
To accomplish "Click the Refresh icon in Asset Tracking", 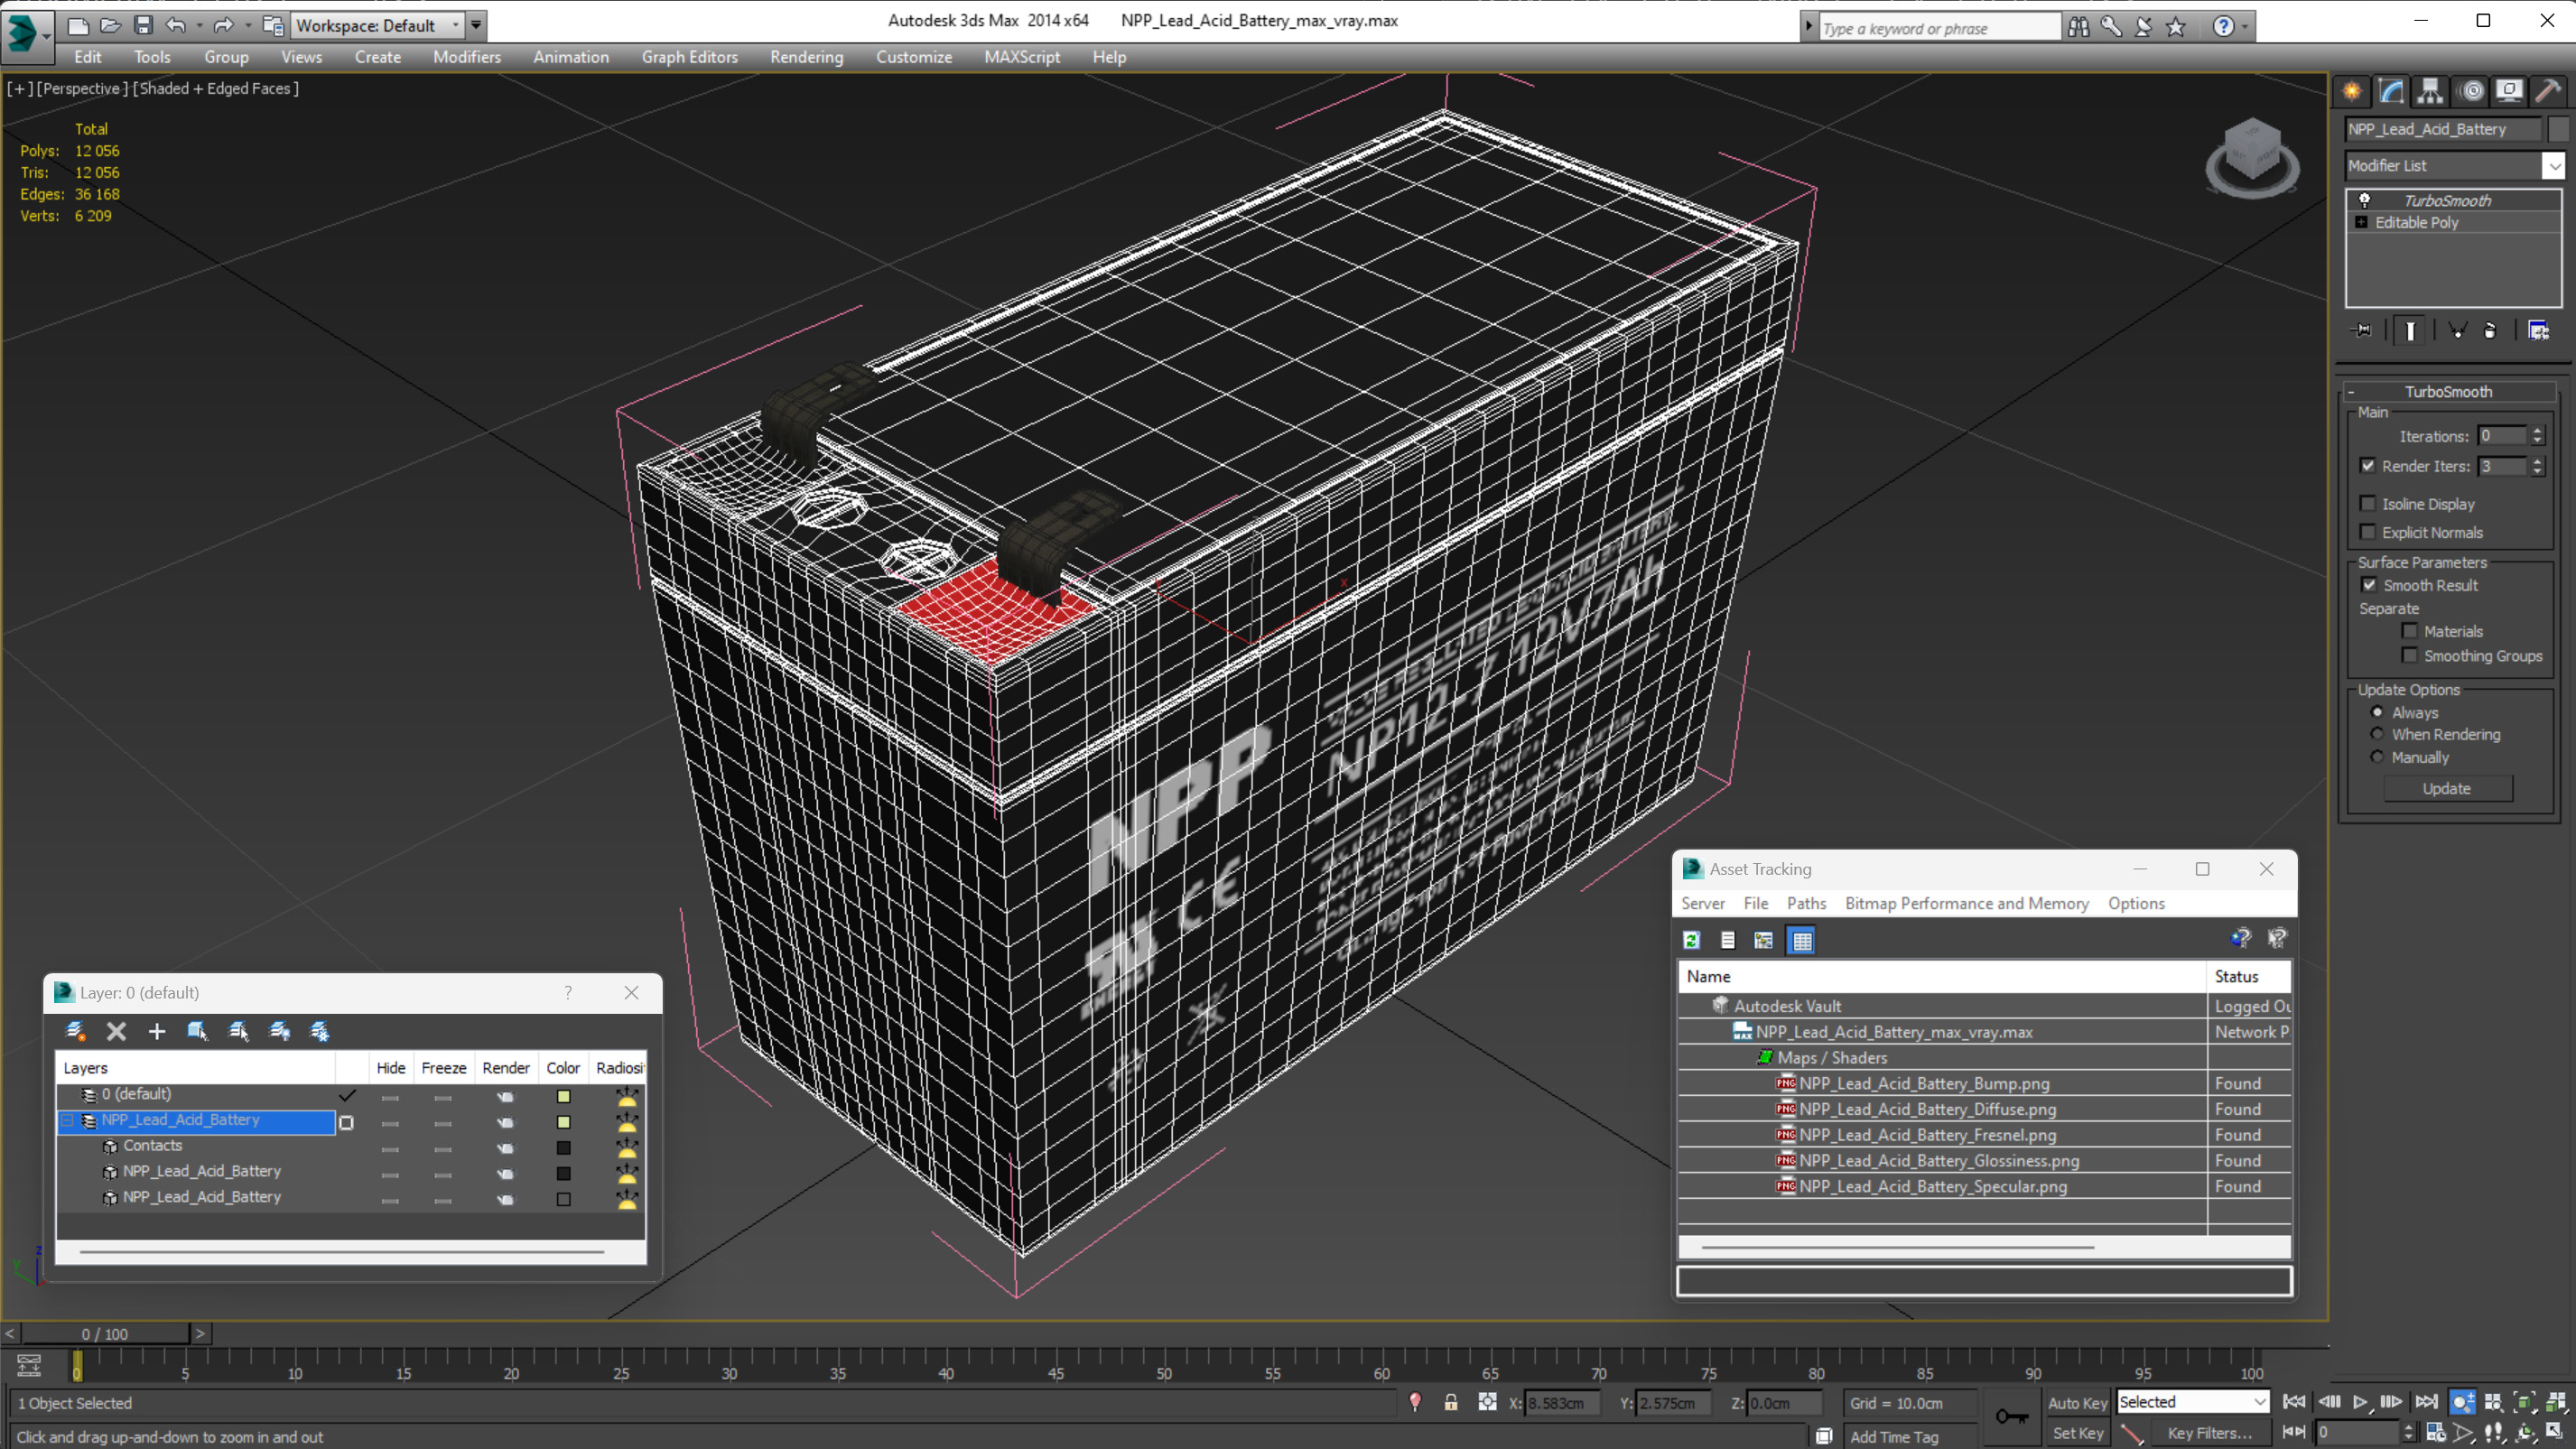I will (x=1691, y=940).
